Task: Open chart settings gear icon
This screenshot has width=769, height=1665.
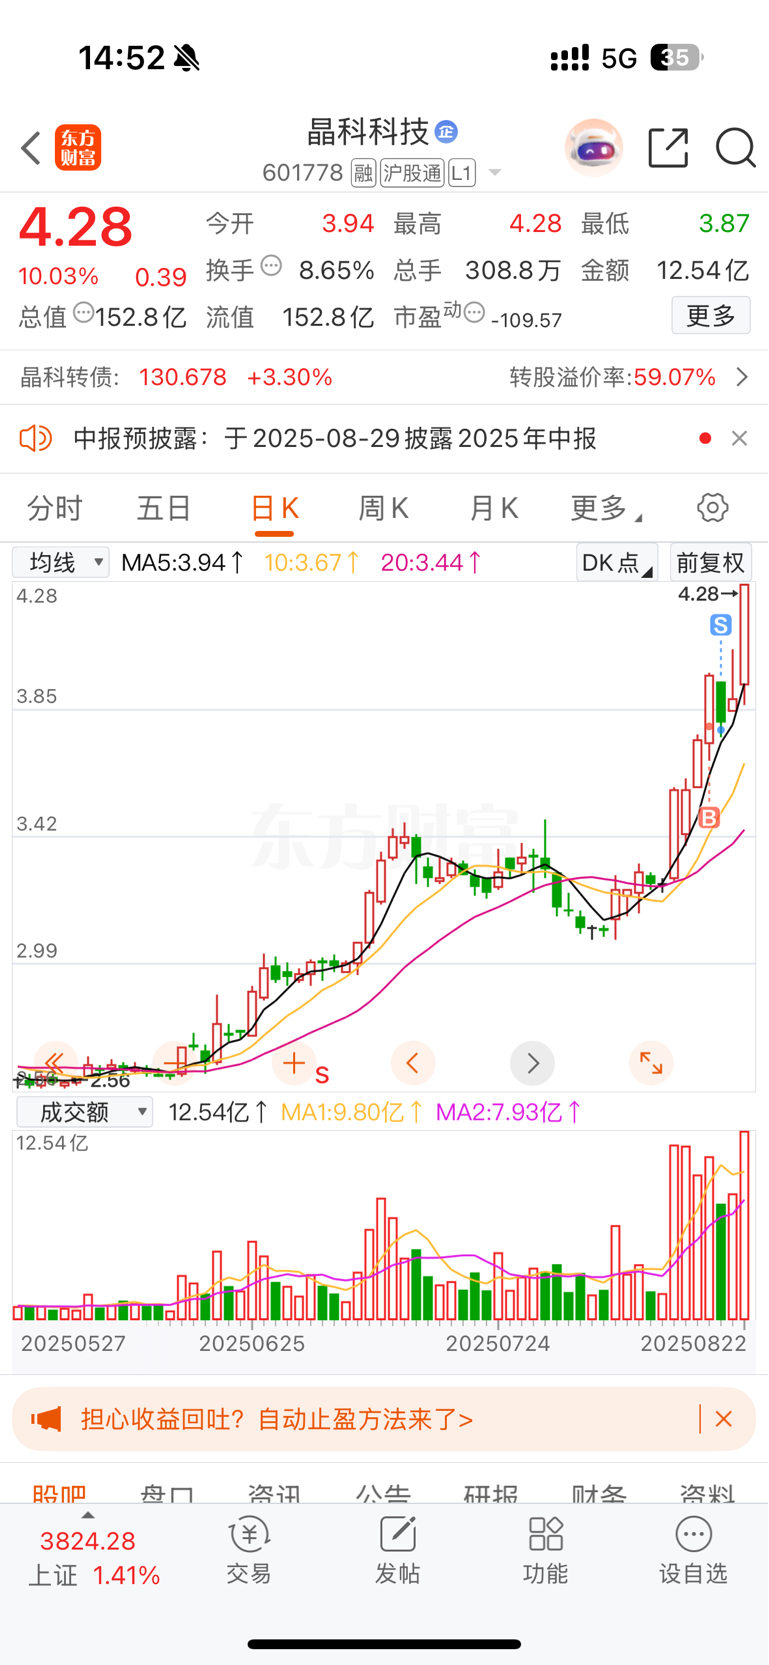Action: (713, 508)
